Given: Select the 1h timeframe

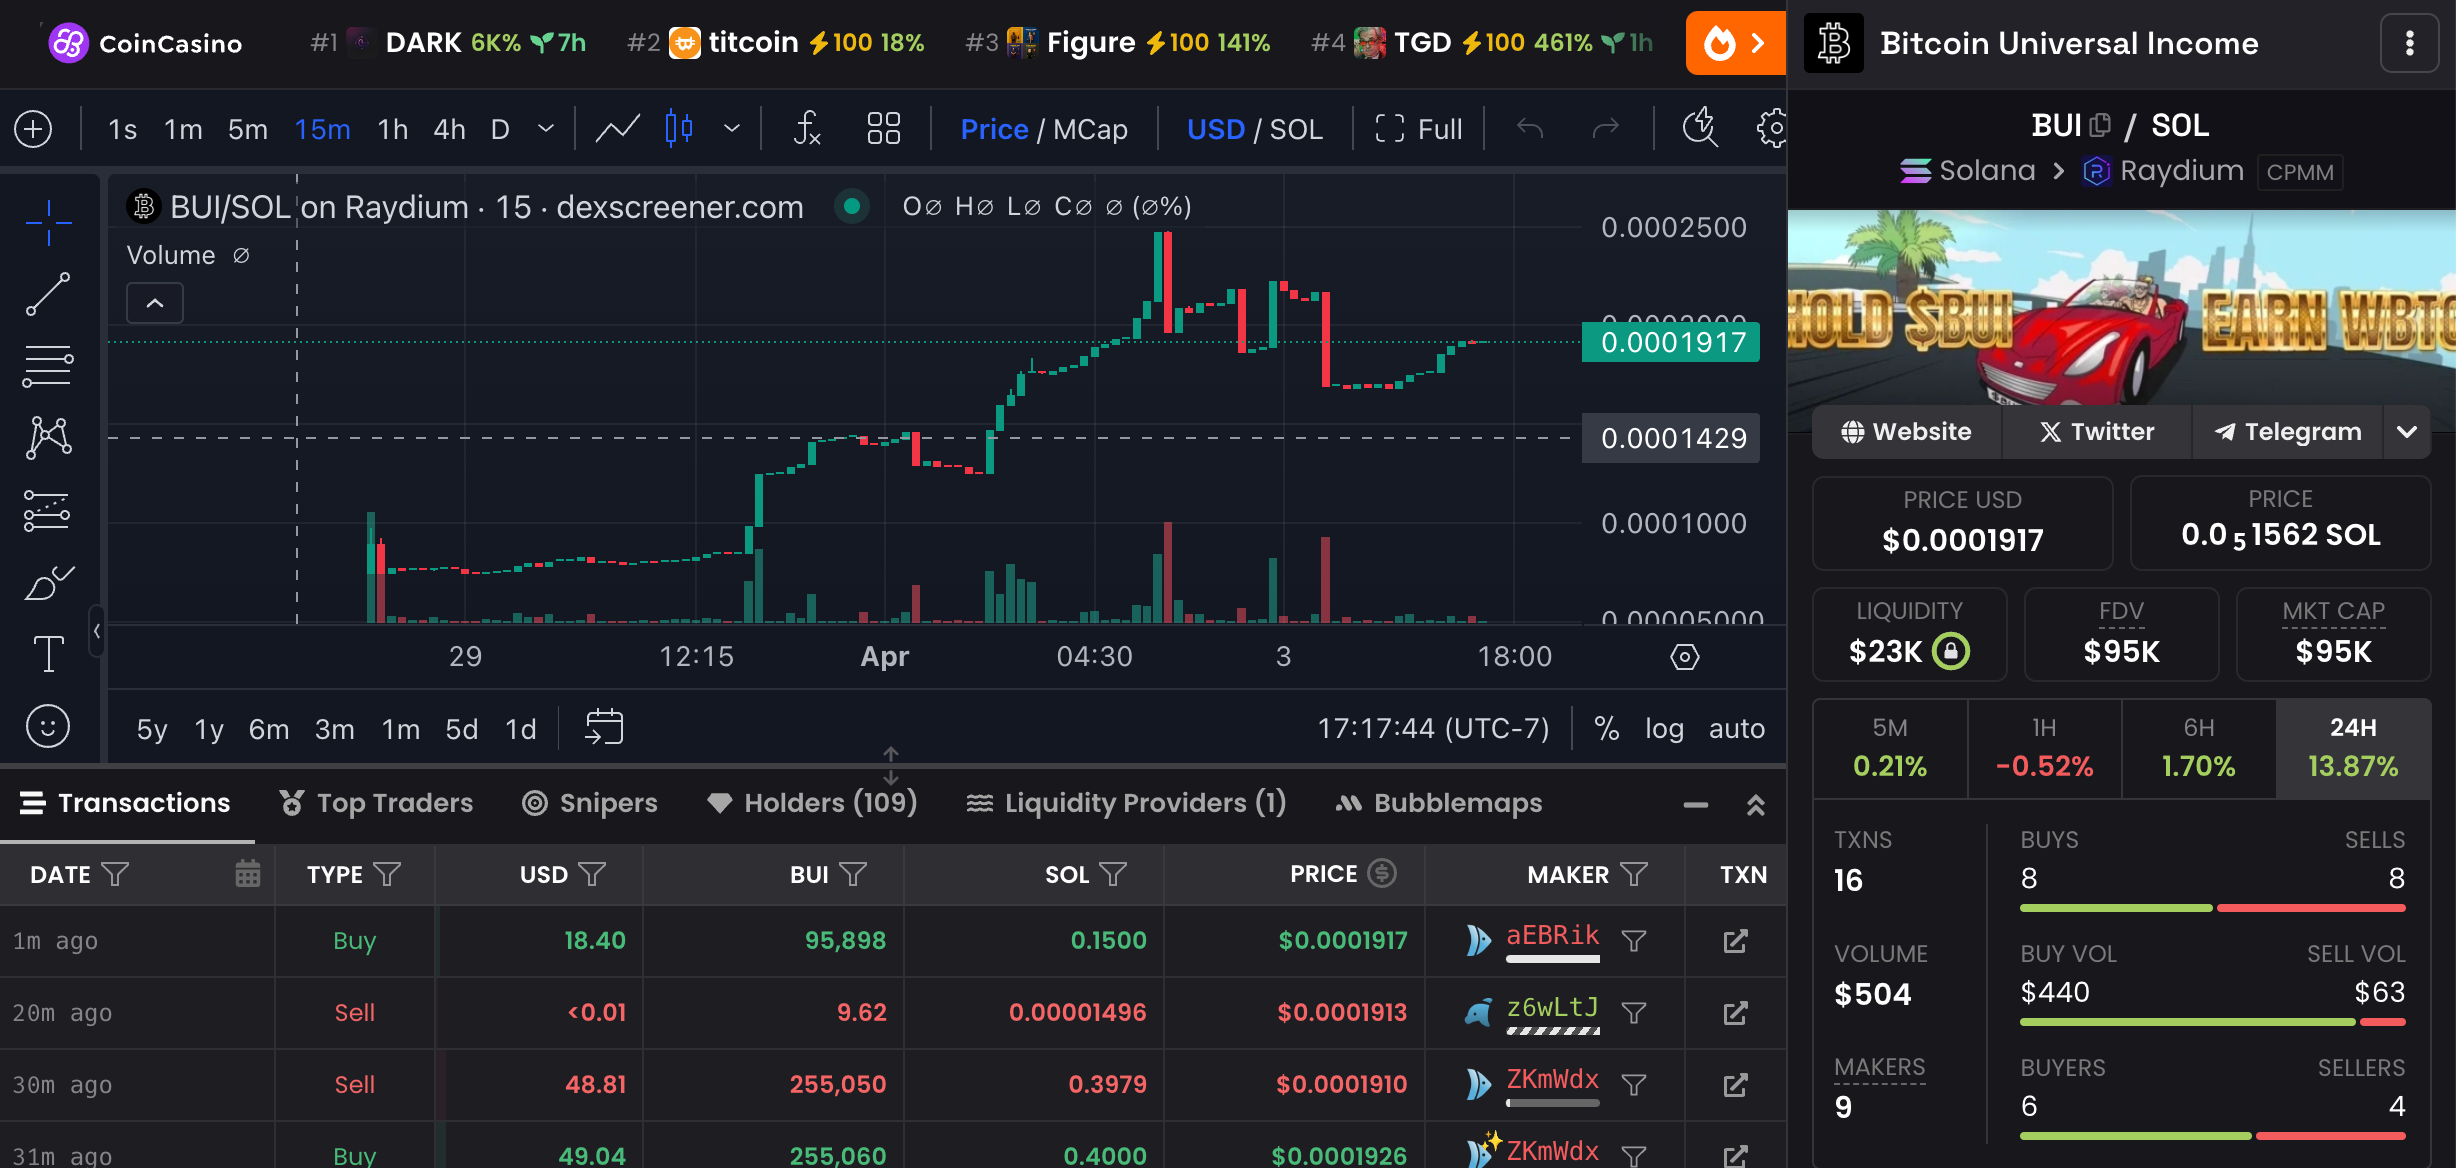Looking at the screenshot, I should pyautogui.click(x=393, y=129).
